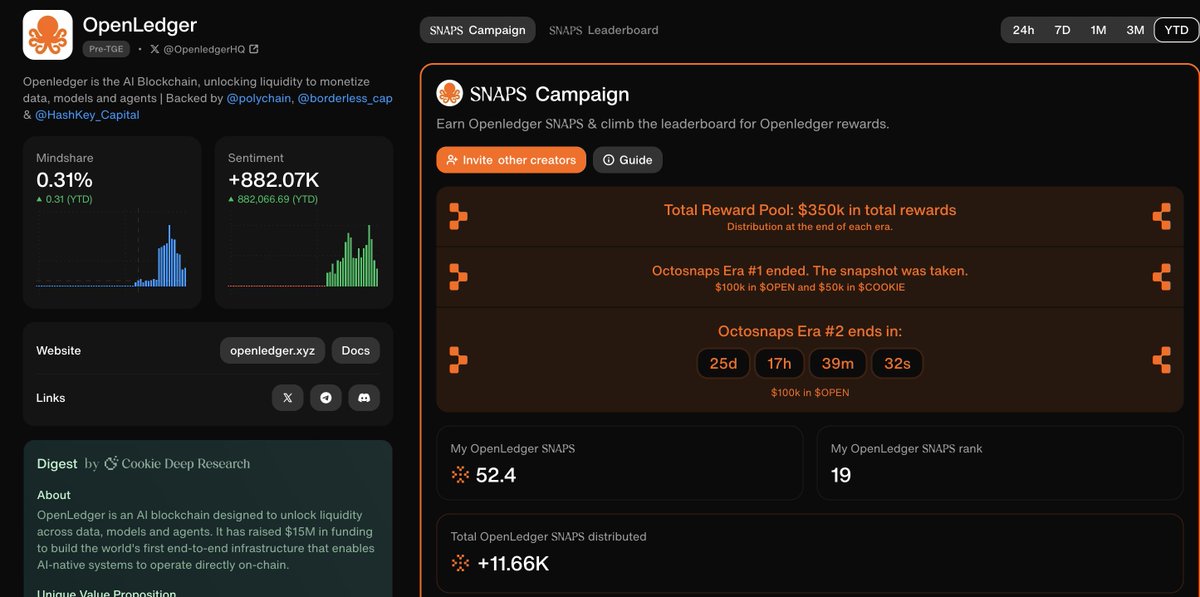This screenshot has width=1200, height=597.
Task: Switch to the SNAPS Leaderboard tab
Action: click(604, 30)
